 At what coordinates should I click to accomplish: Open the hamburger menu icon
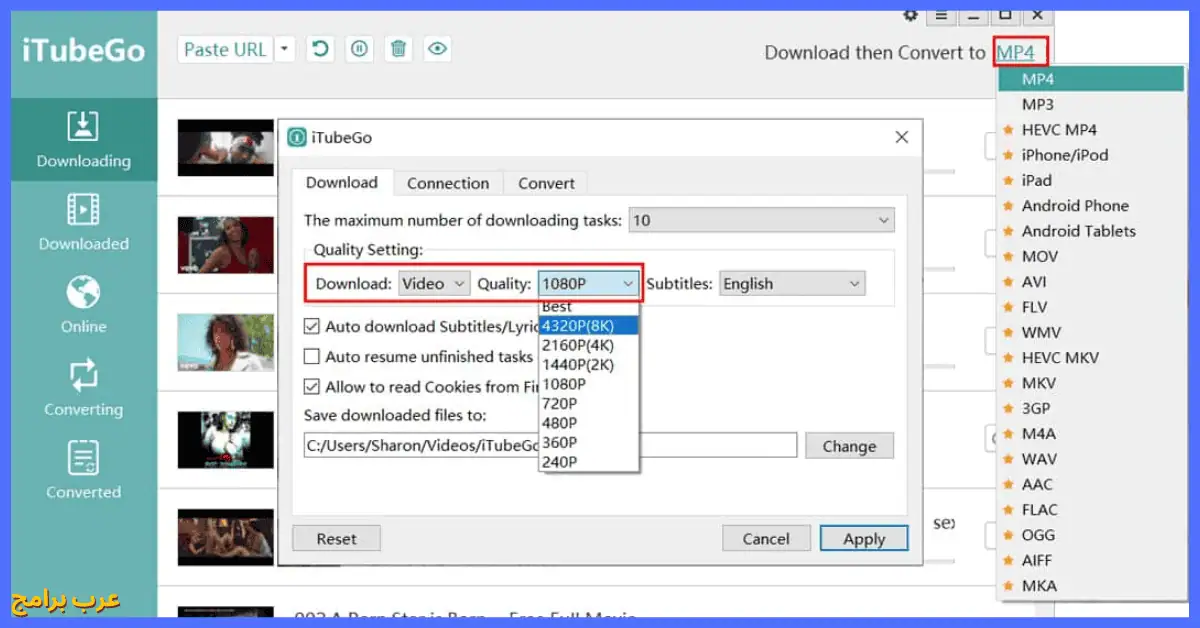point(941,15)
